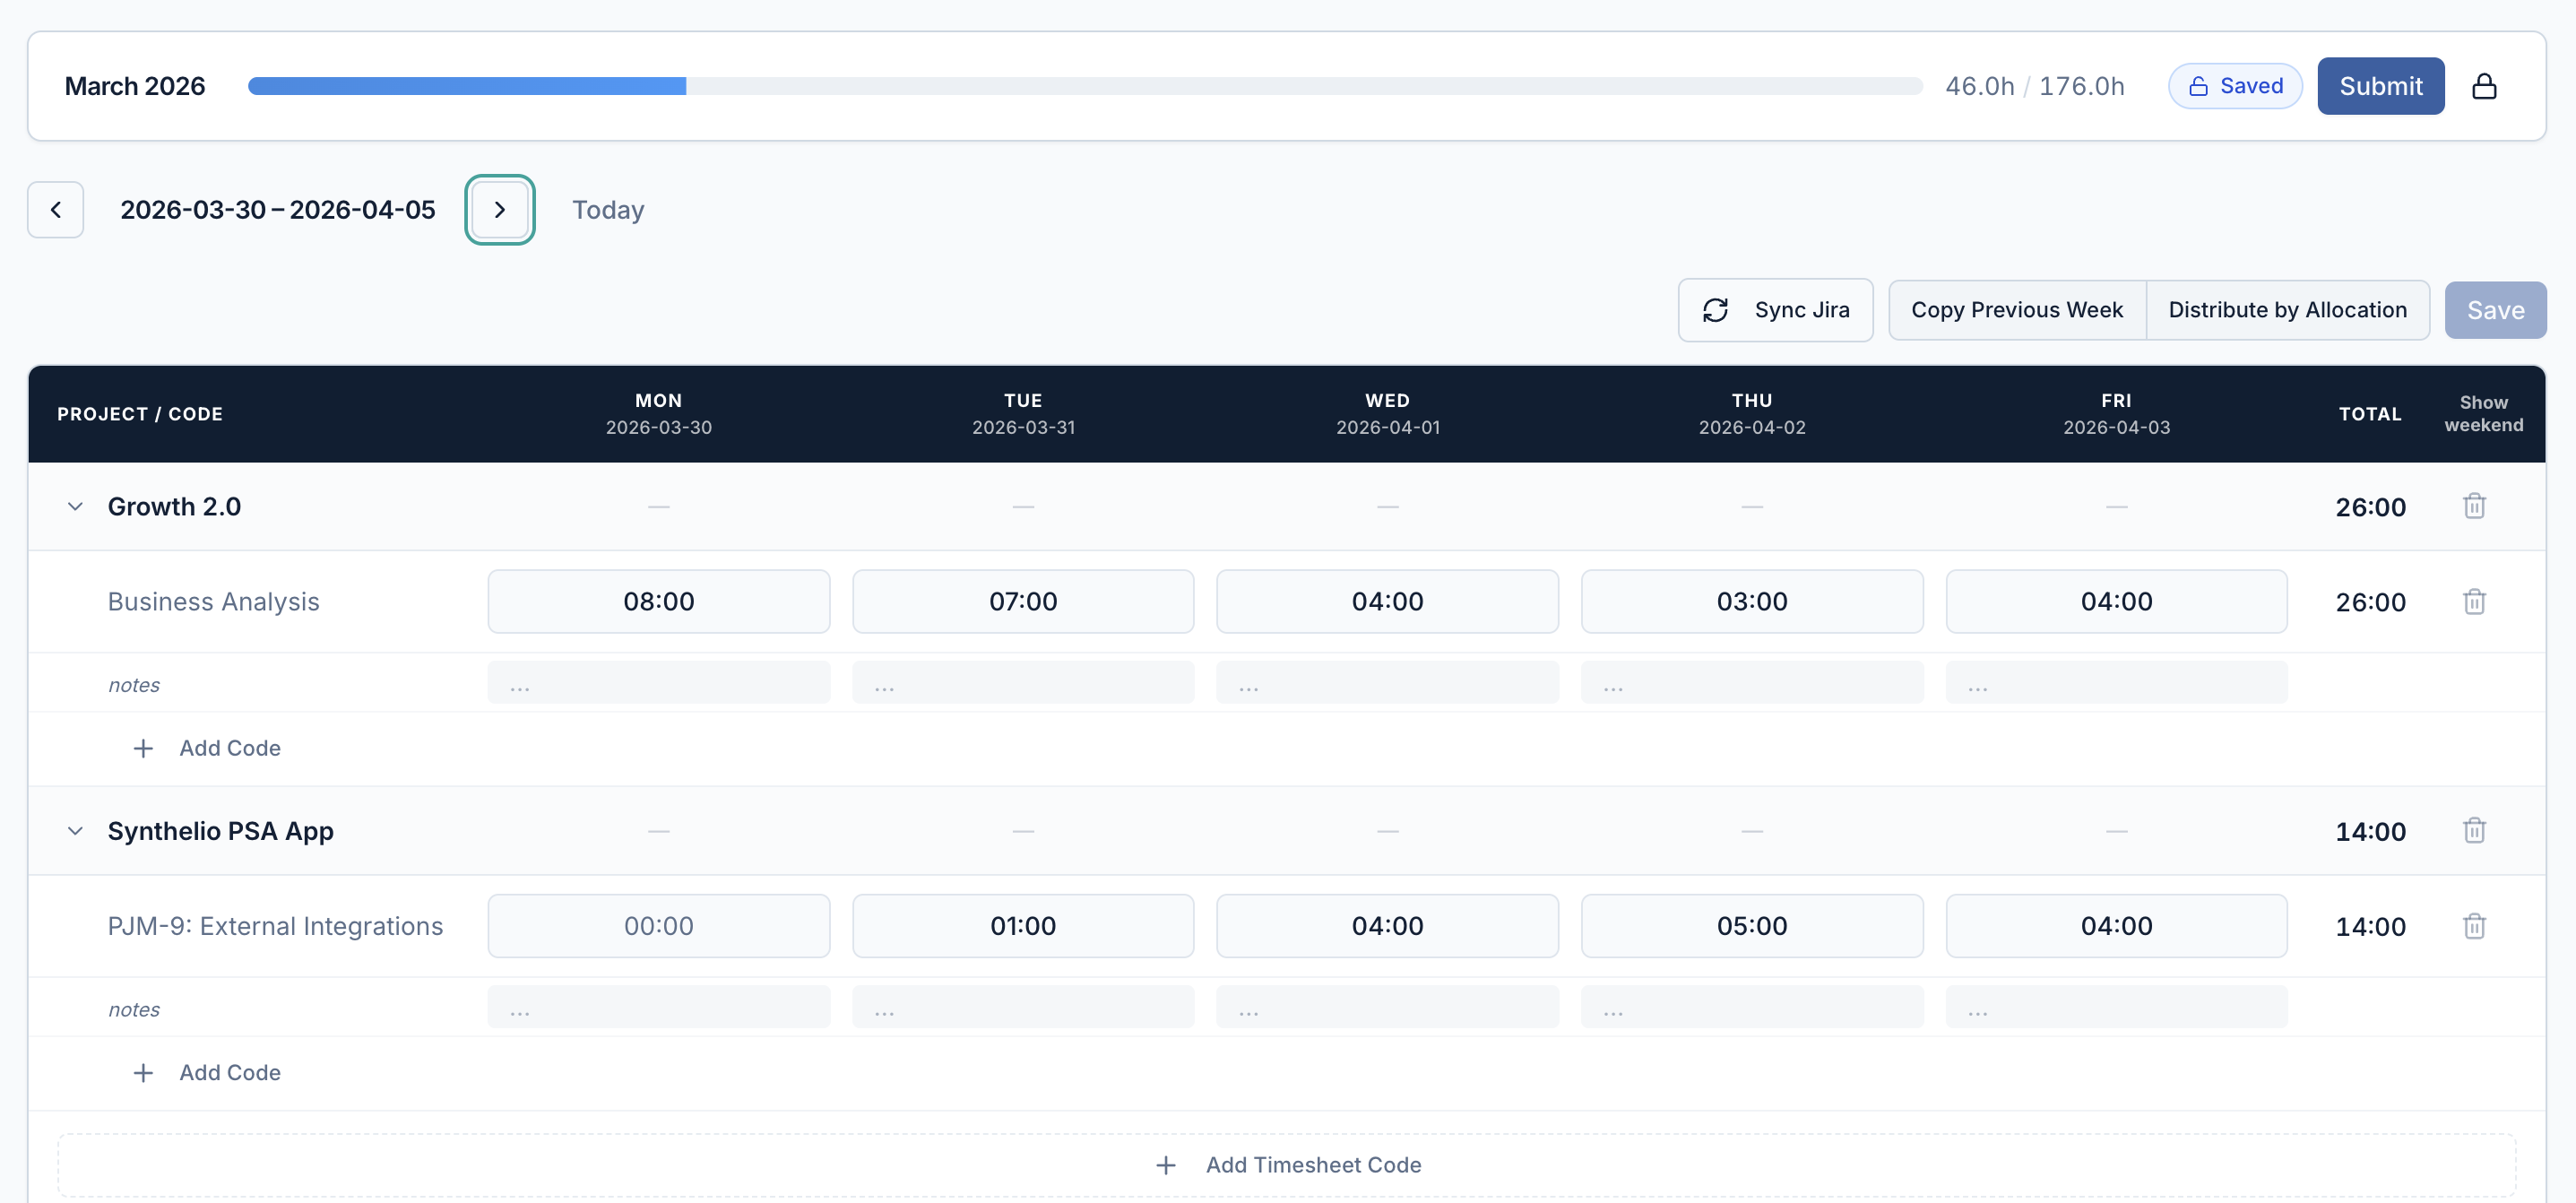The width and height of the screenshot is (2576, 1203).
Task: Toggle Show weekend columns
Action: [x=2483, y=413]
